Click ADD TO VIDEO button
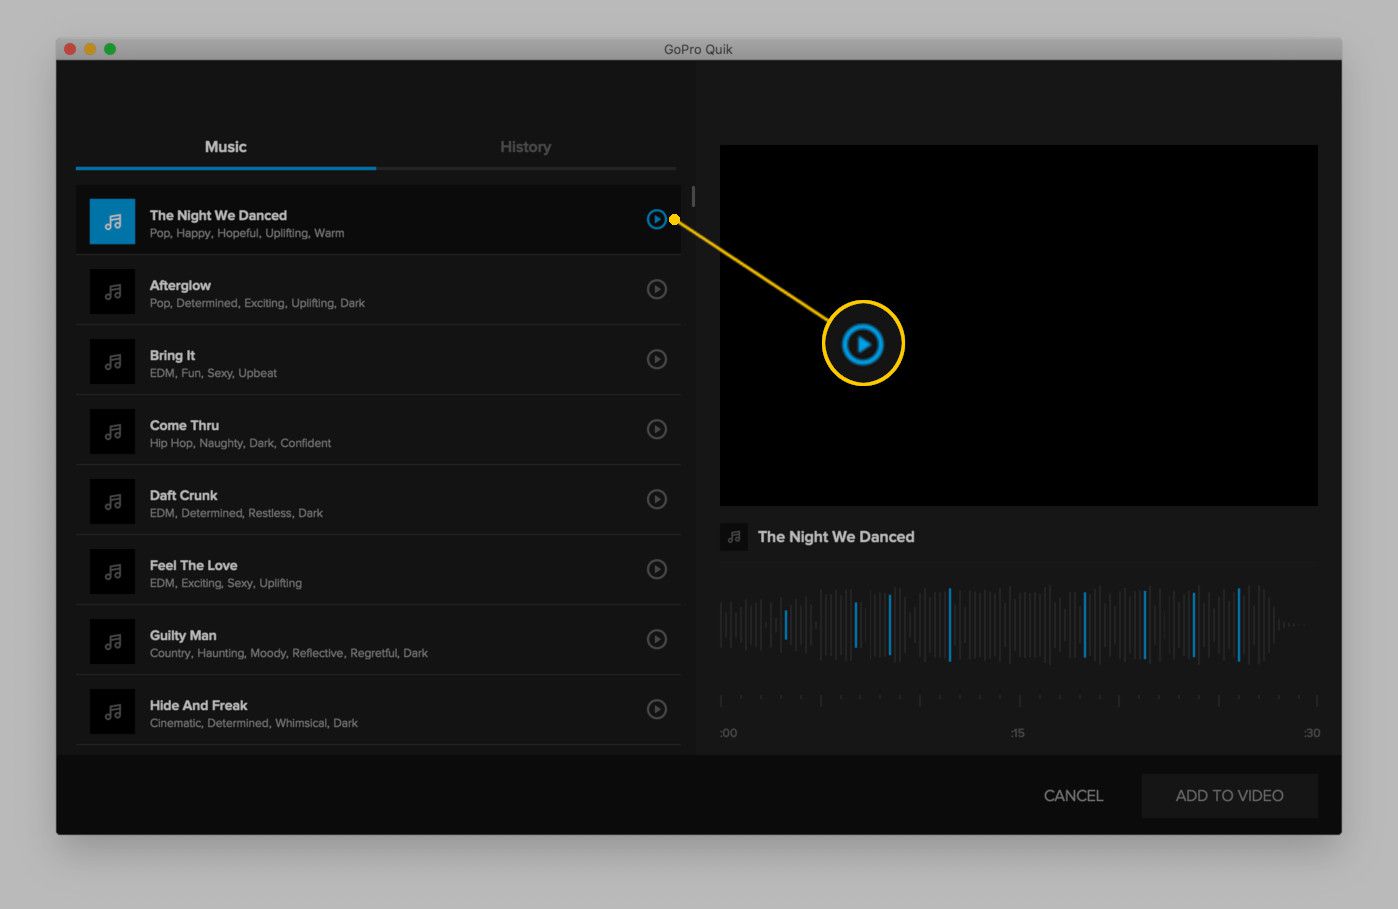Image resolution: width=1398 pixels, height=909 pixels. [1229, 796]
